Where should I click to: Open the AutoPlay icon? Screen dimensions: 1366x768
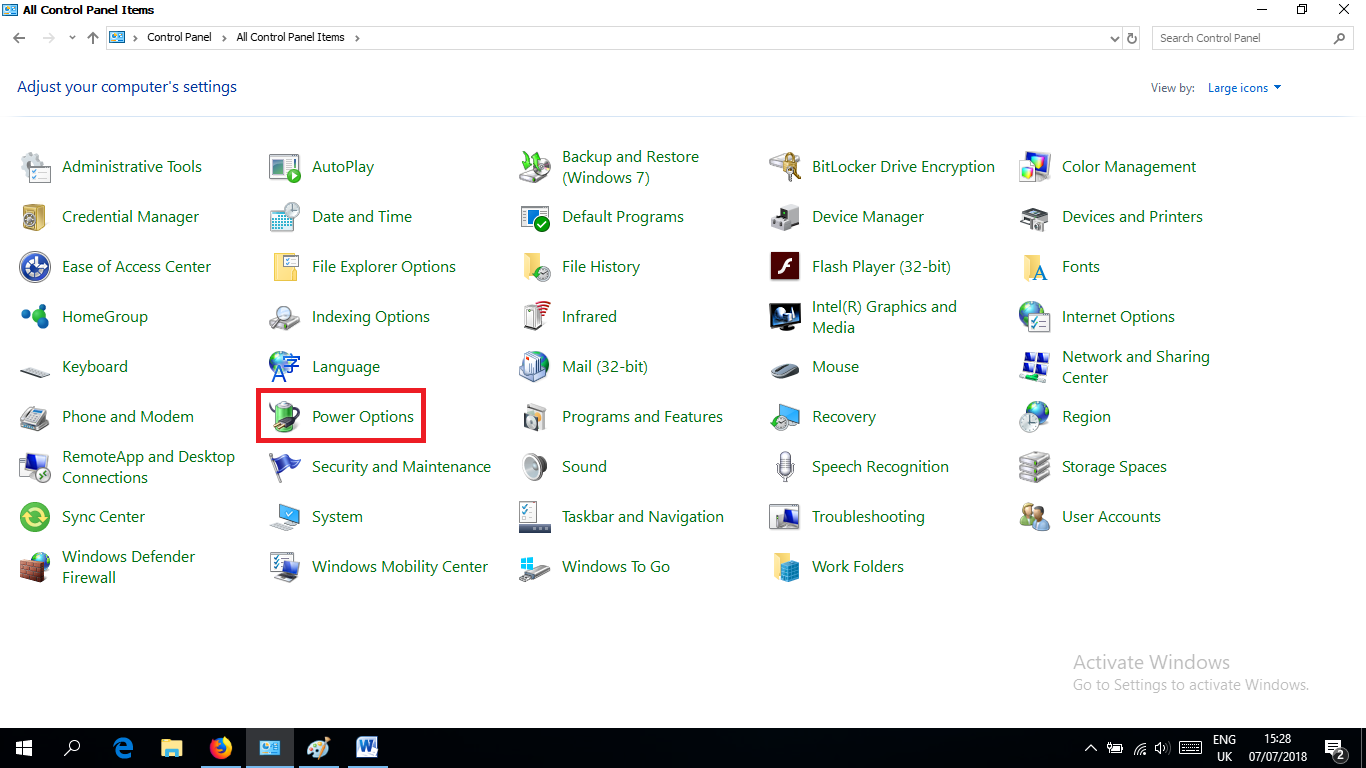point(285,167)
